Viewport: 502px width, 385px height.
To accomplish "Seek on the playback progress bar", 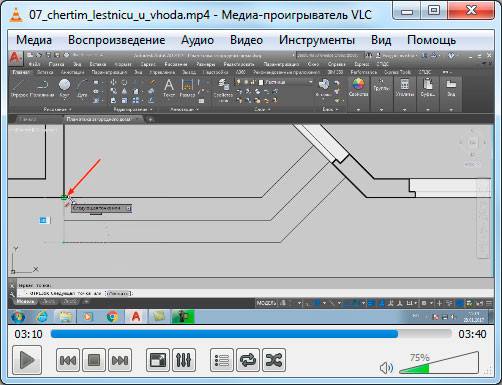I will pos(251,334).
